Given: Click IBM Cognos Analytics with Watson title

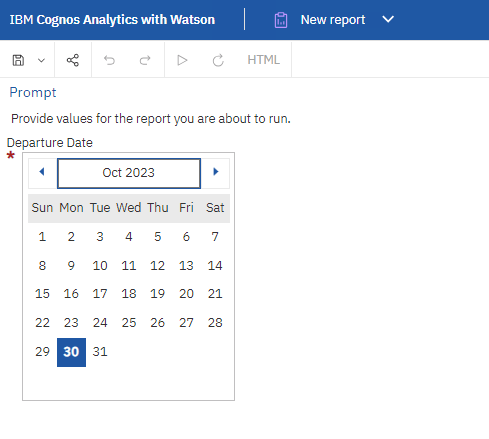Looking at the screenshot, I should 112,20.
